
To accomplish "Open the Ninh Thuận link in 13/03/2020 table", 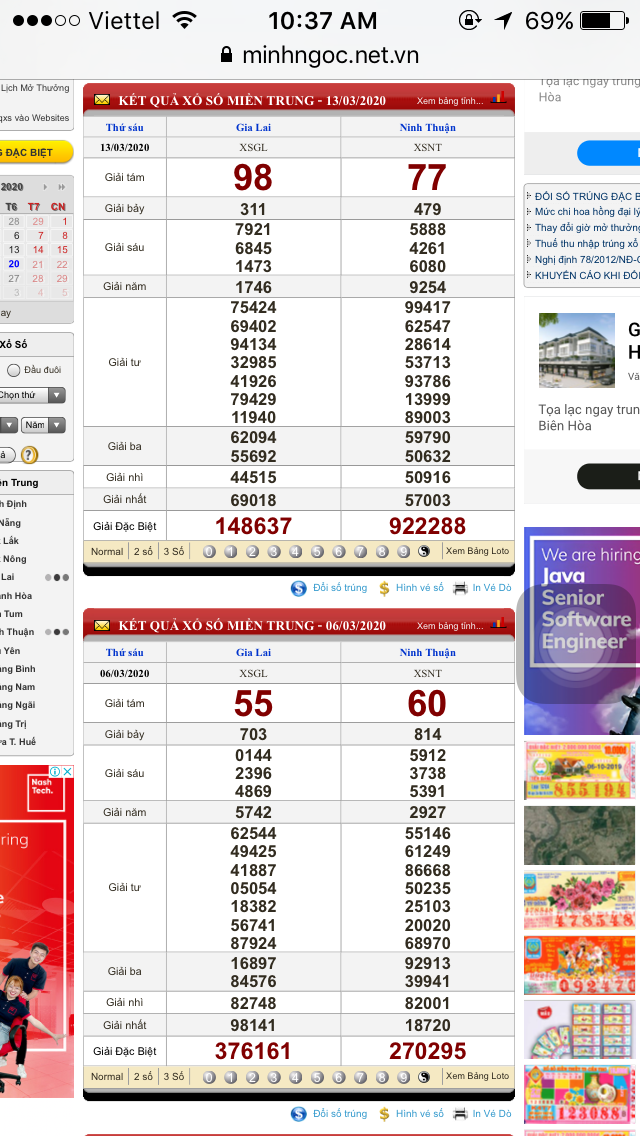I will pos(427,128).
